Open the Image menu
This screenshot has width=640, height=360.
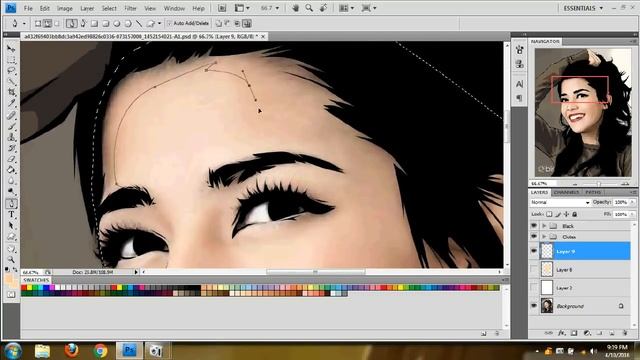pos(64,8)
